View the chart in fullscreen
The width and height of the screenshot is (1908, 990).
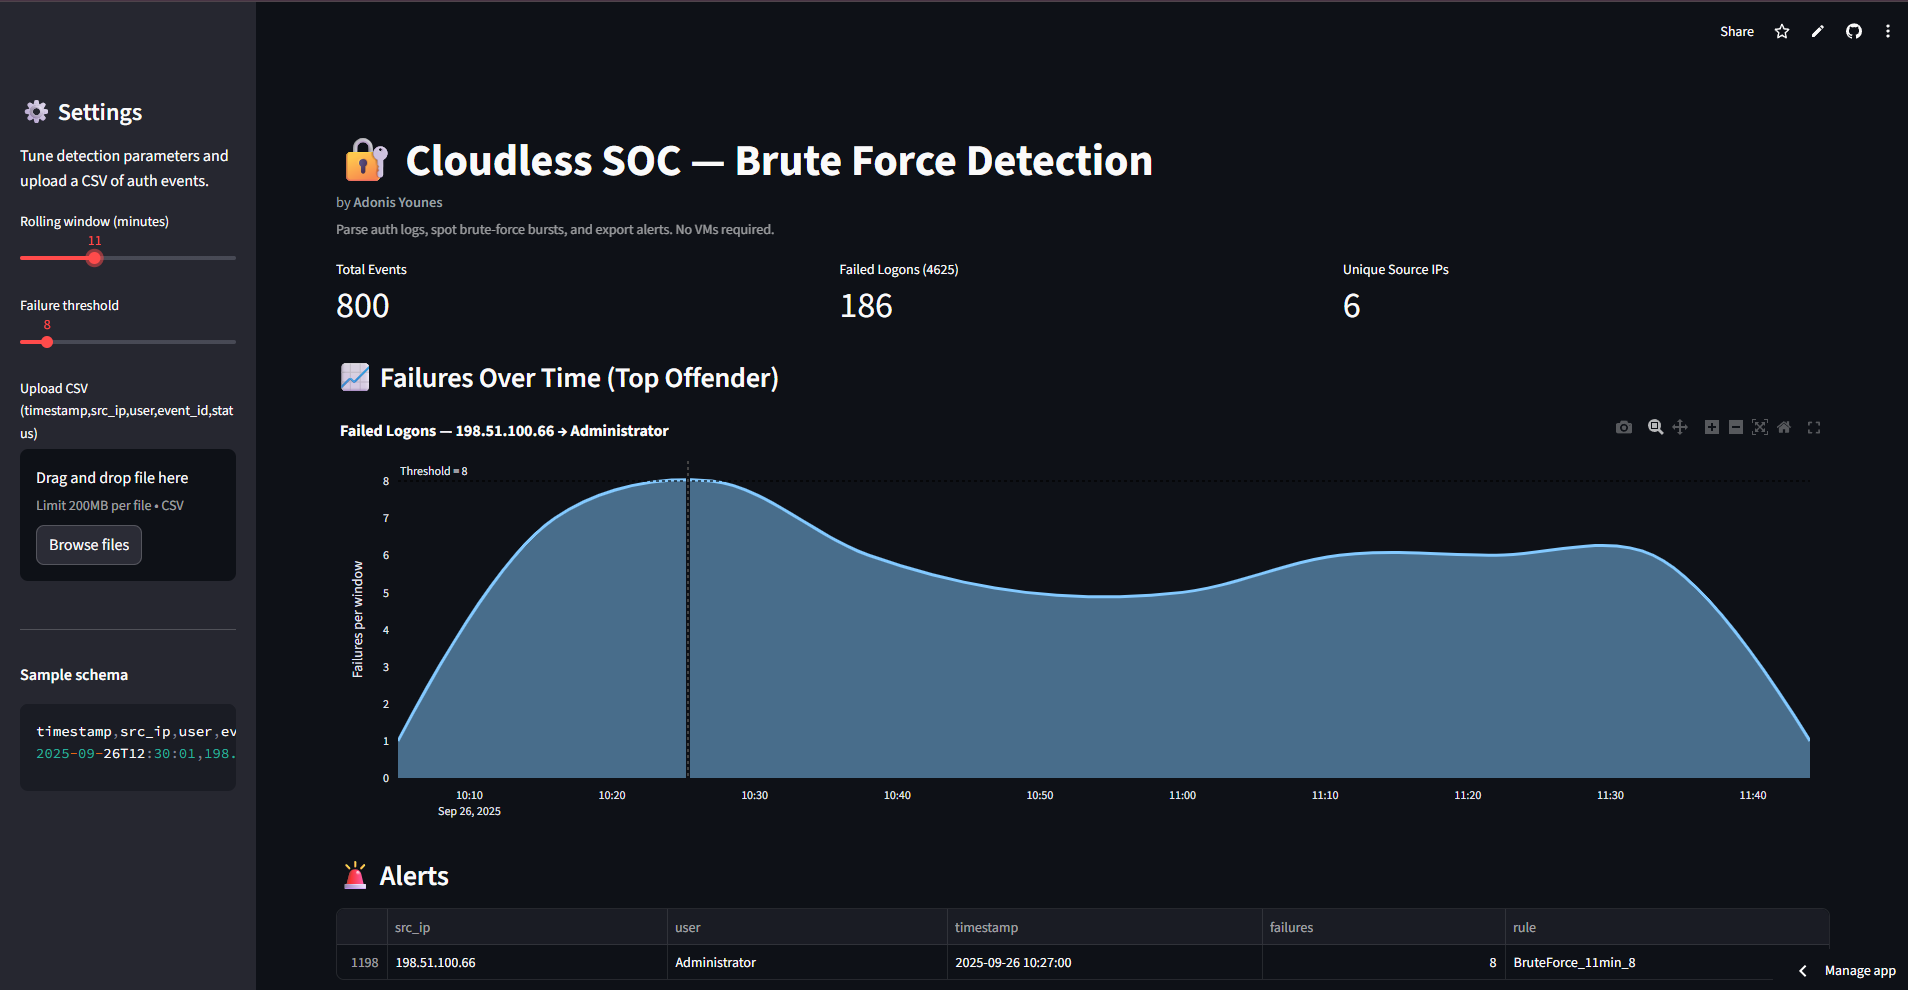(x=1814, y=427)
